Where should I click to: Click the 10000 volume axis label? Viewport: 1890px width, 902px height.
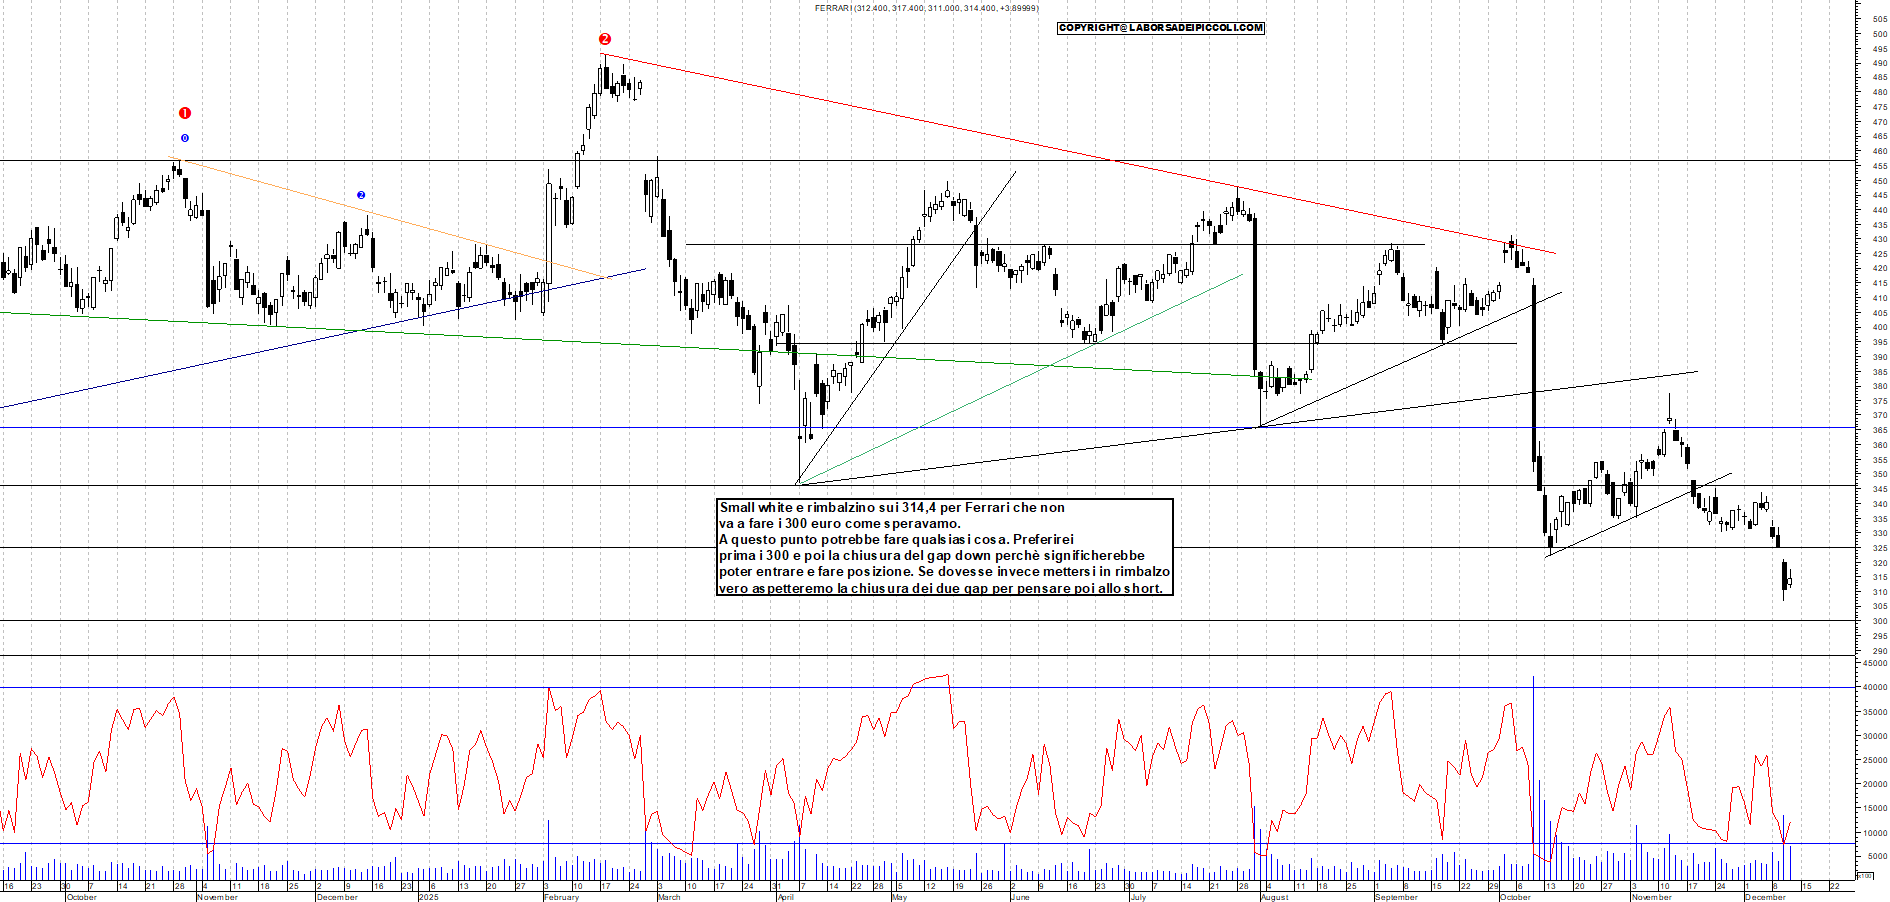pyautogui.click(x=1873, y=833)
